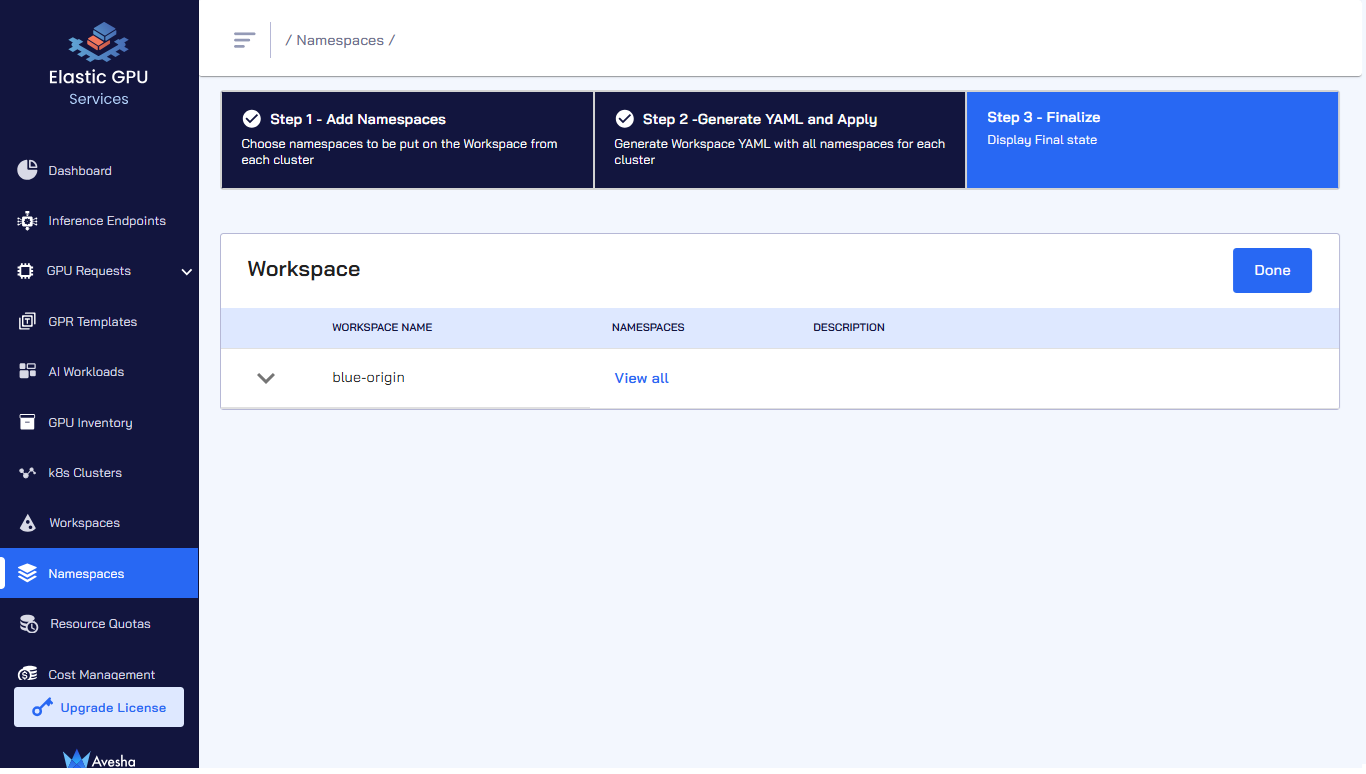Navigate to k8s Clusters
Screen dimensions: 1366x774
coord(99,473)
